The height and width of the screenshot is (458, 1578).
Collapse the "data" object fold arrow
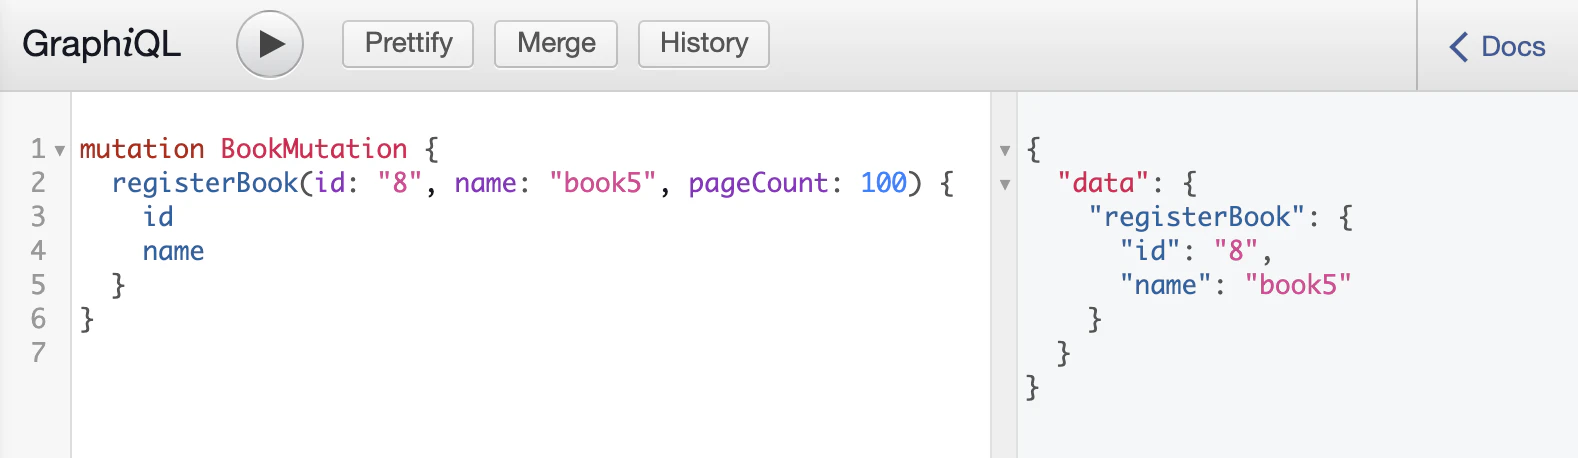[1005, 185]
